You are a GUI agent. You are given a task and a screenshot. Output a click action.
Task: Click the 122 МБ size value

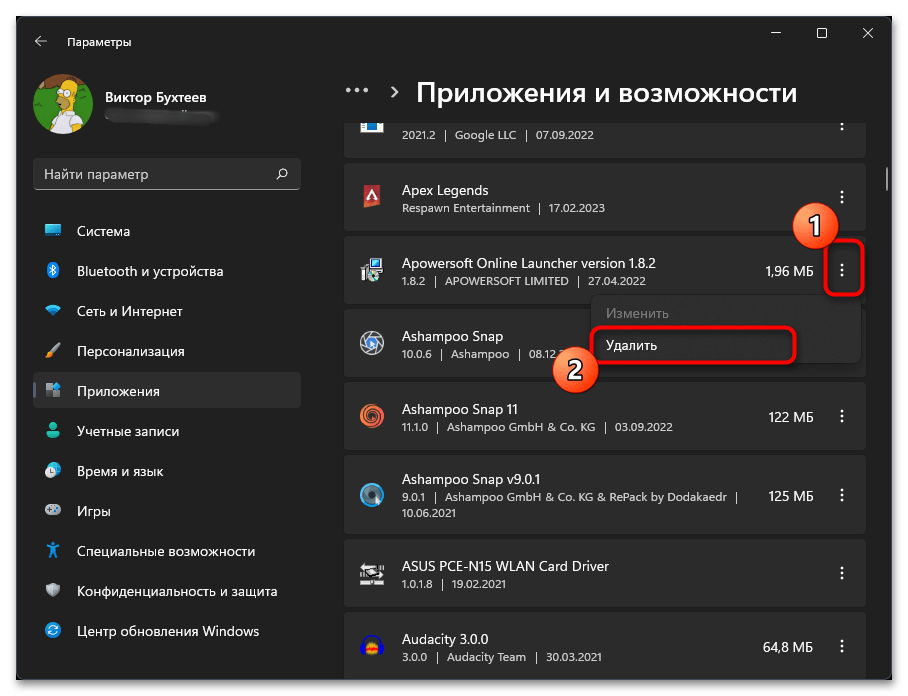click(790, 416)
